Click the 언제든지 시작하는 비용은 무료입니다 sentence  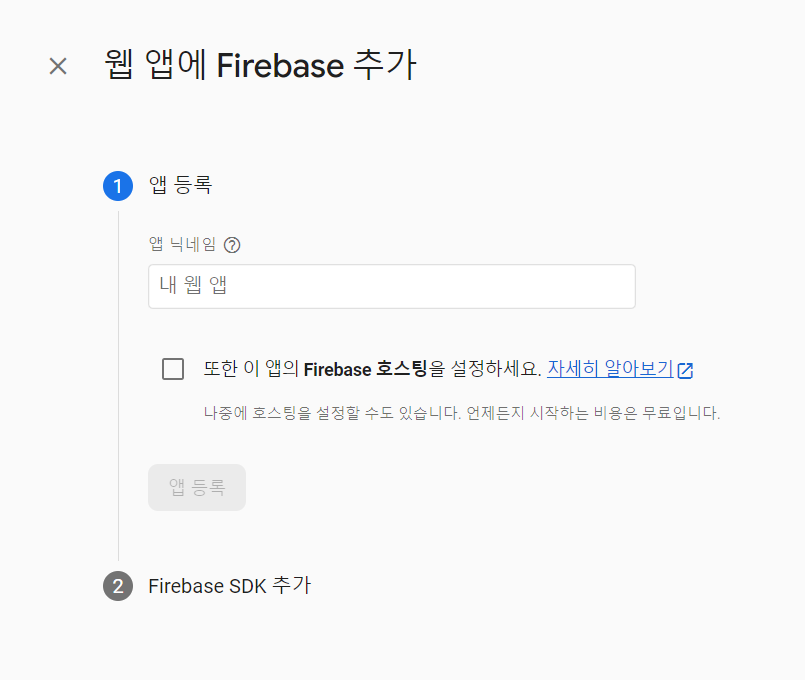pyautogui.click(x=593, y=413)
